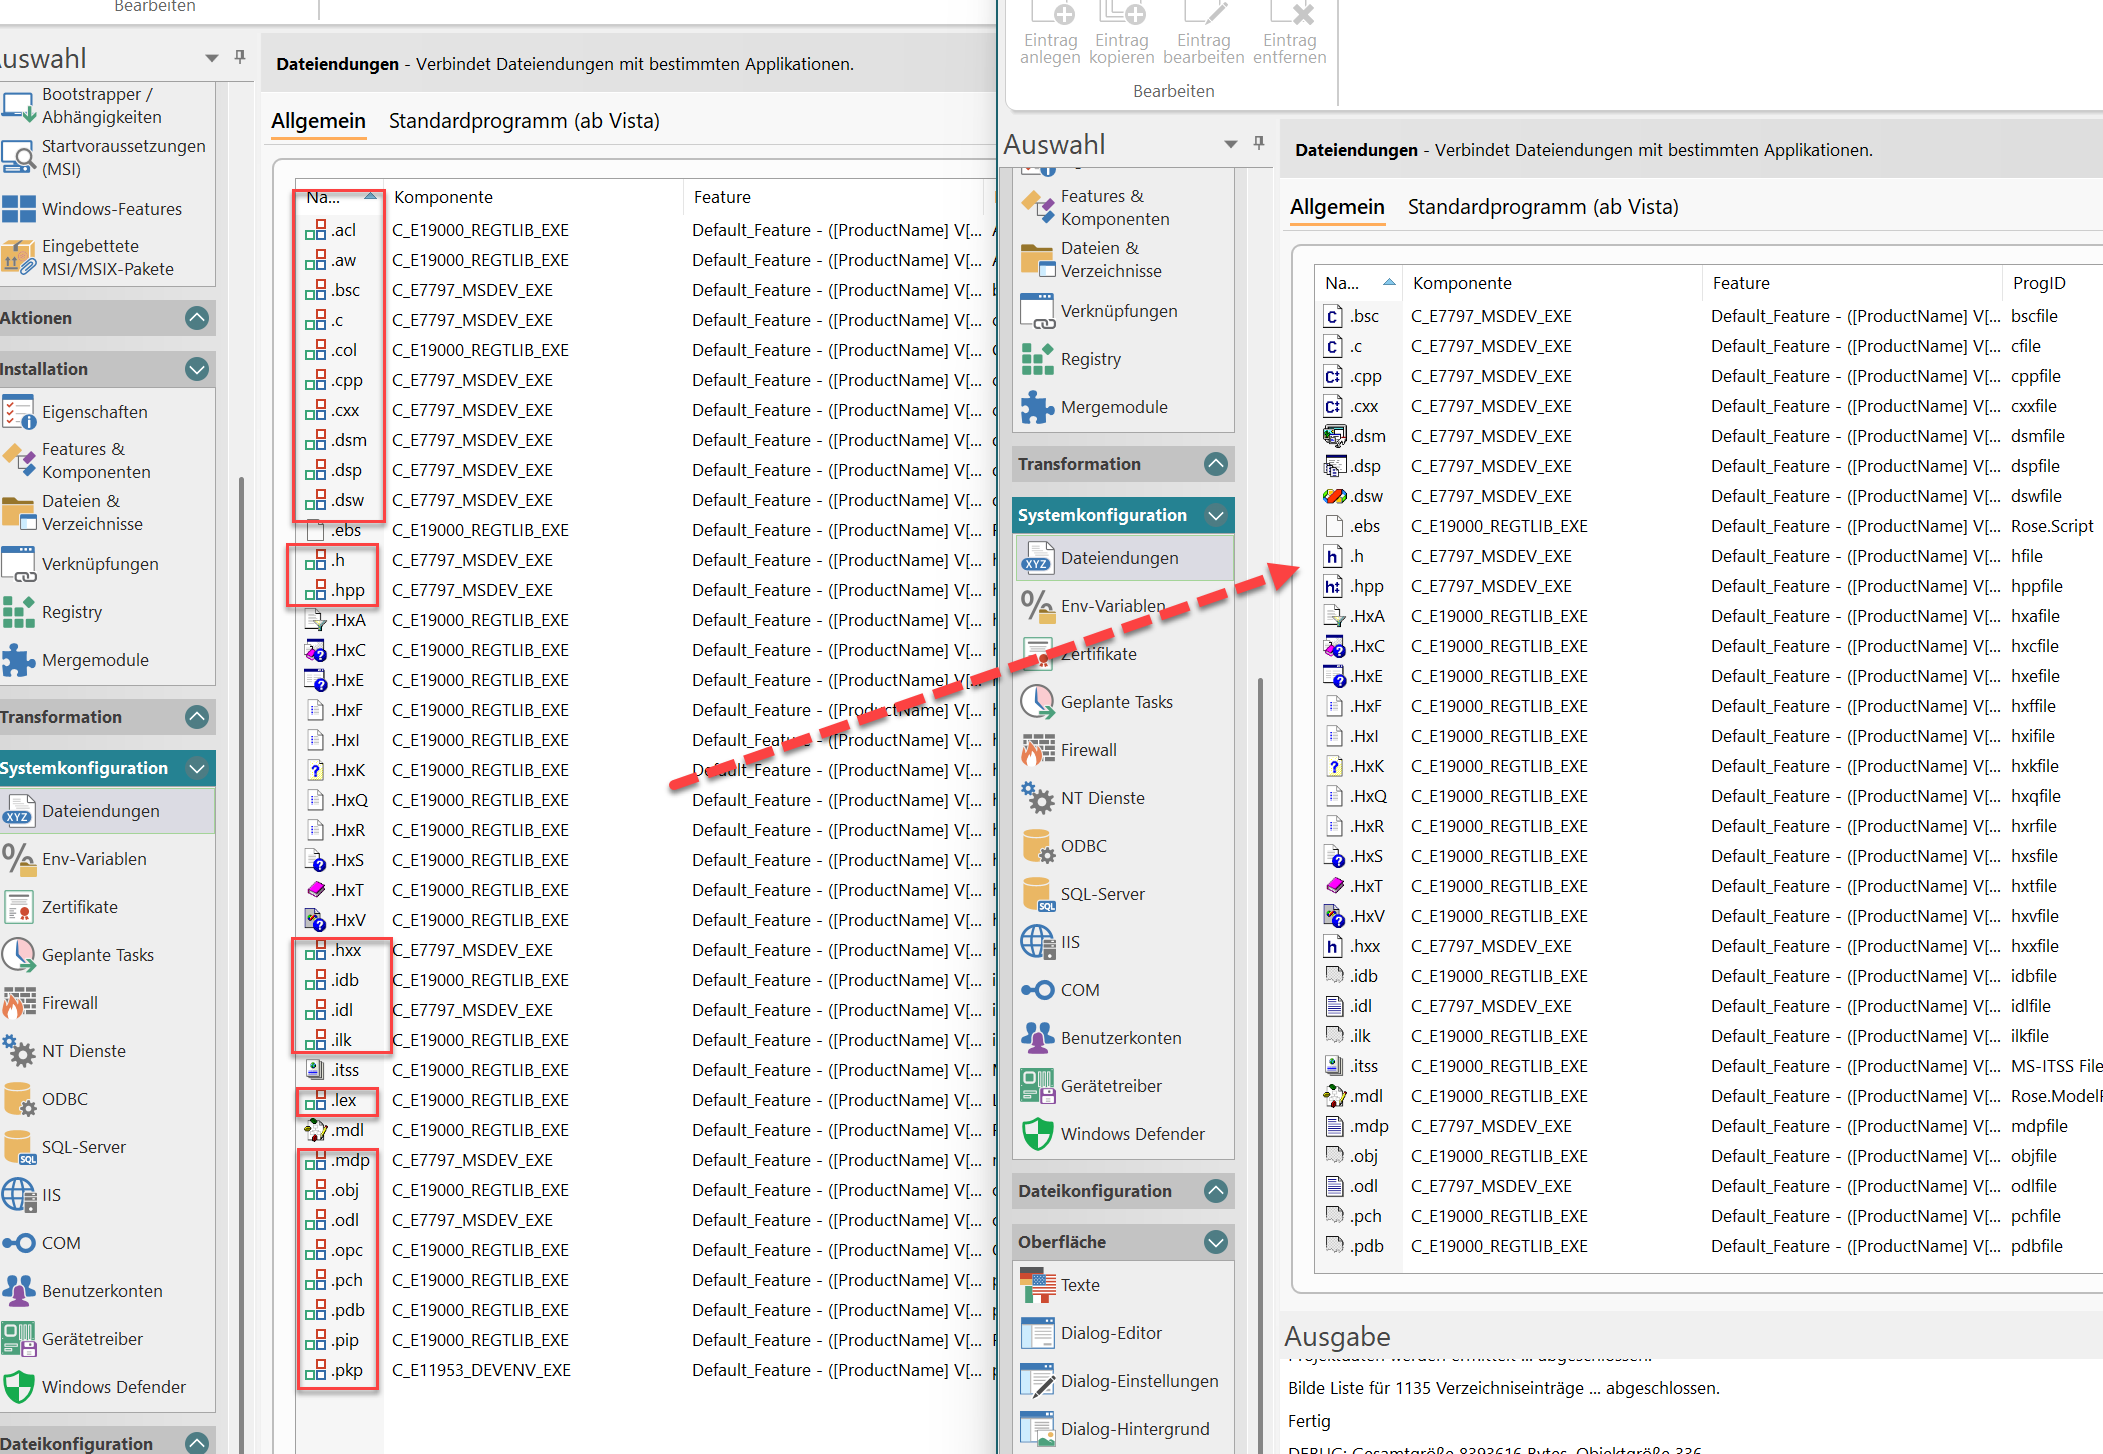This screenshot has width=2103, height=1454.
Task: Open NT Dienste gear icon in left window
Action: pos(18,1051)
